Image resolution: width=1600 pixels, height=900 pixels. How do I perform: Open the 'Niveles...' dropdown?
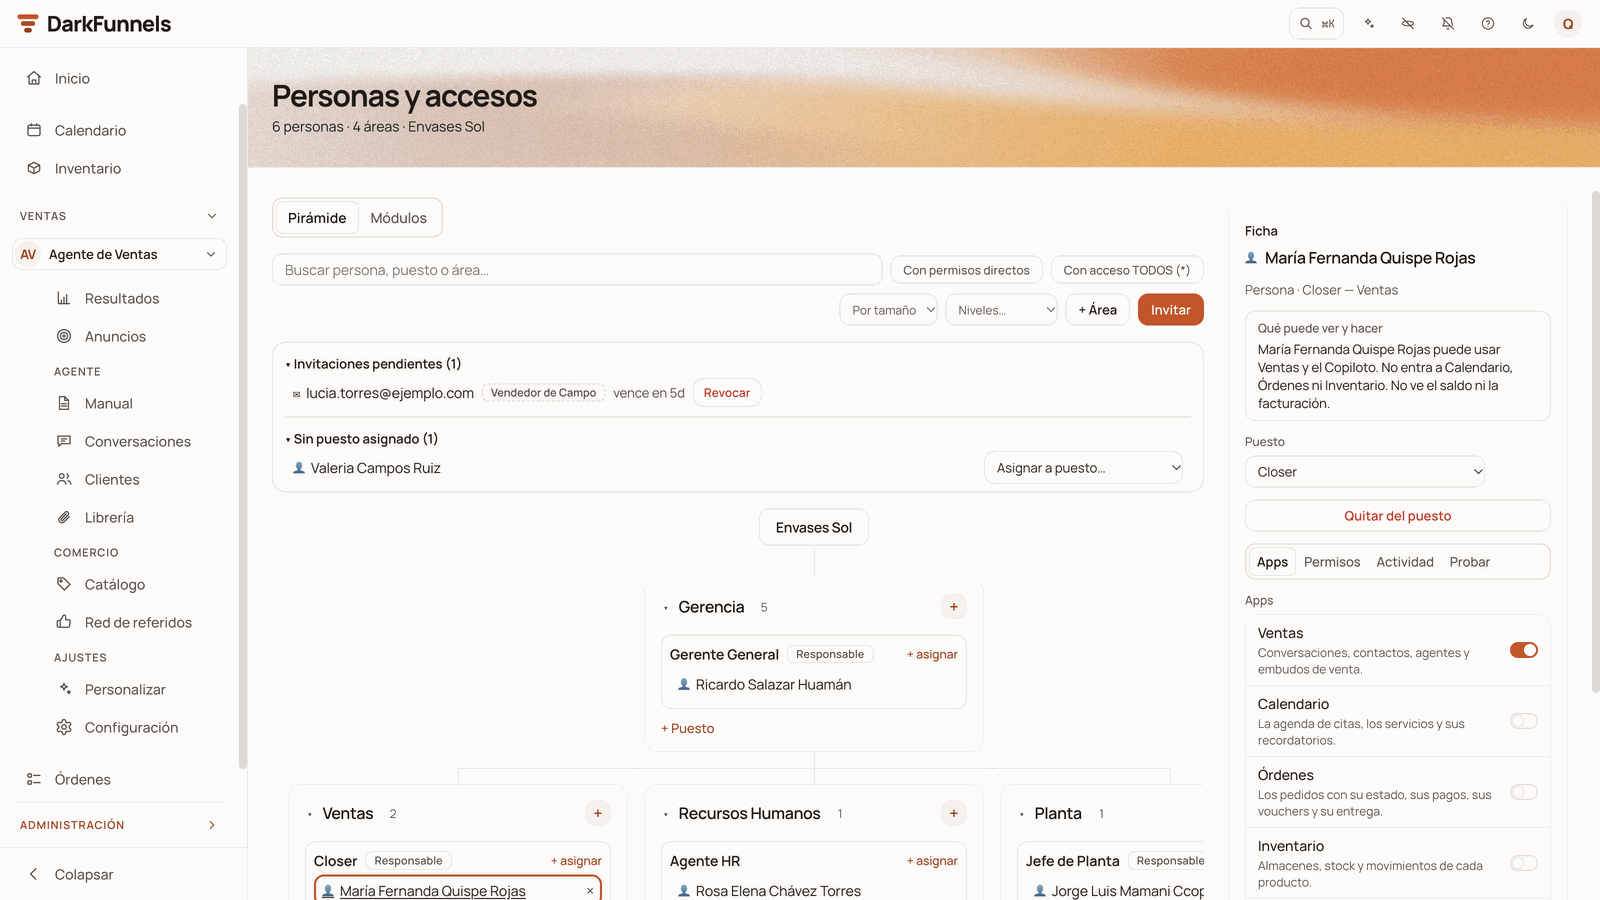(1001, 310)
